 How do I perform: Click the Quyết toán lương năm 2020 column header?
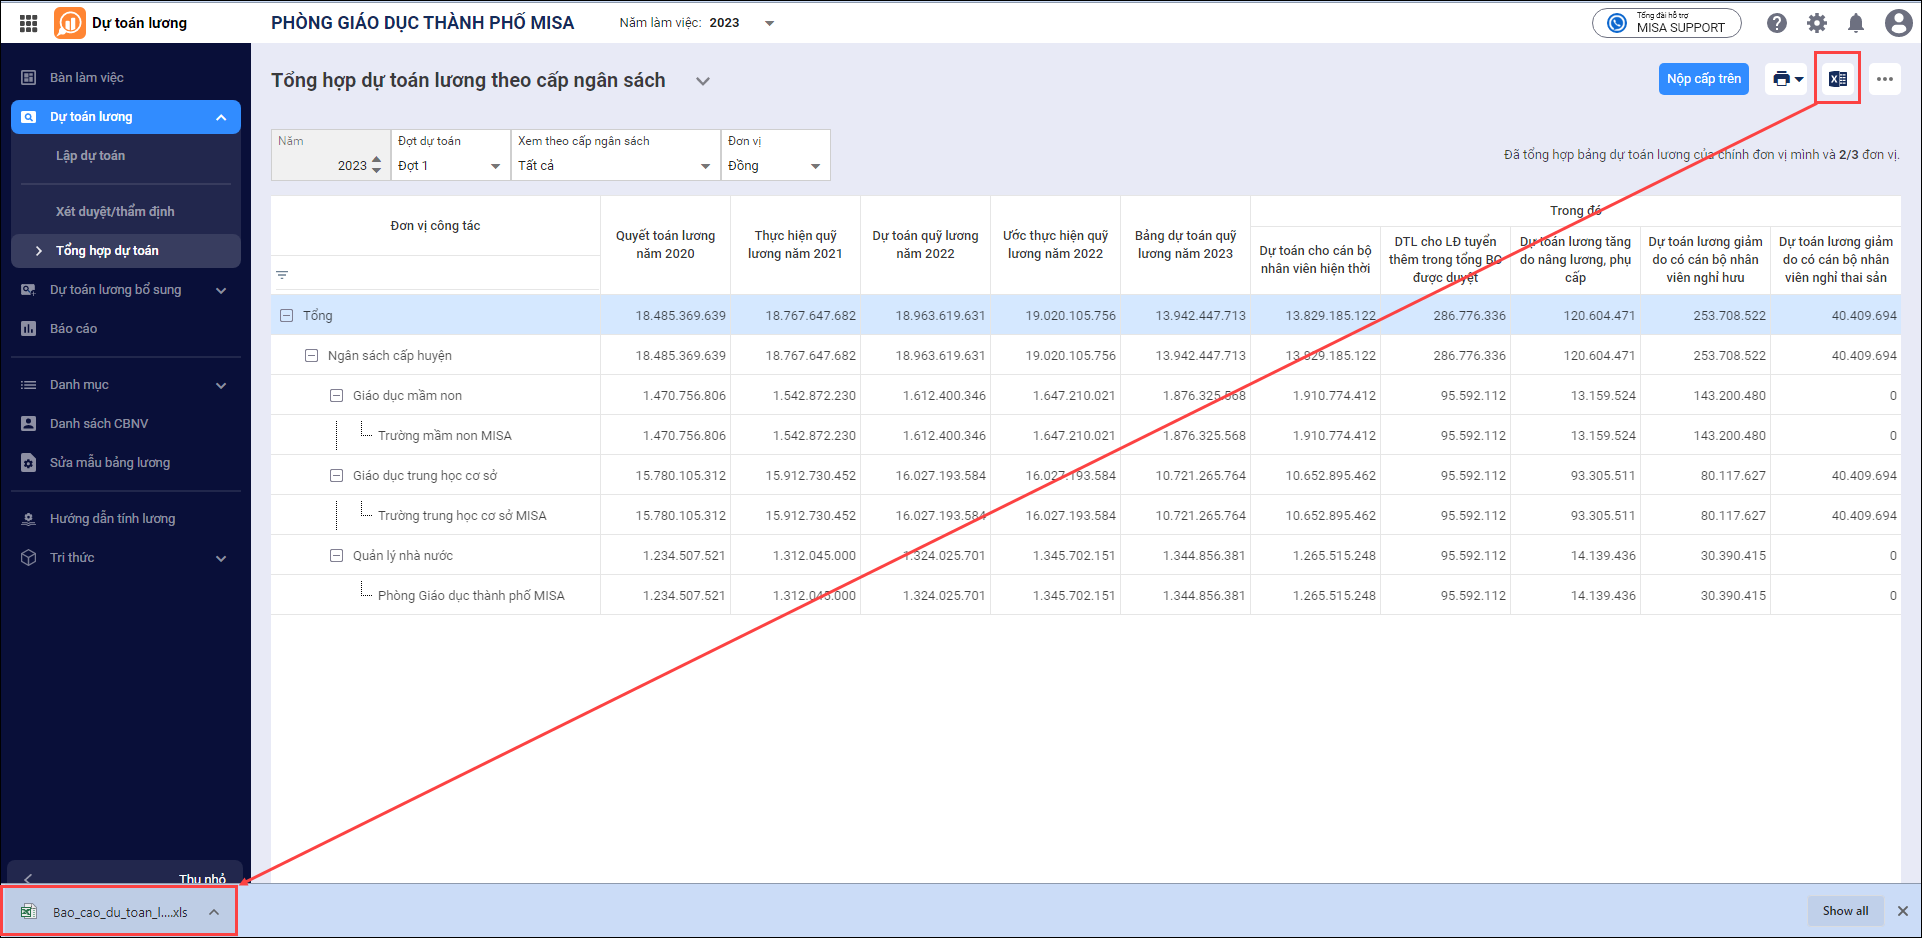[x=666, y=245]
